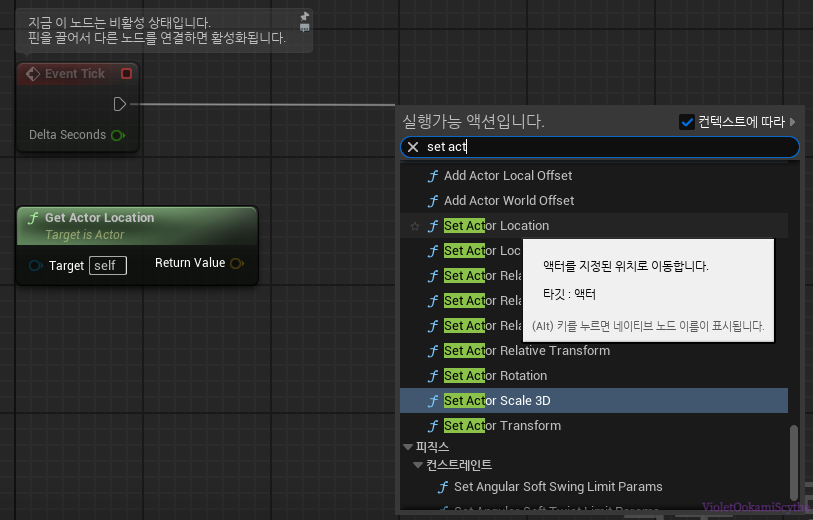Click function icon of Add Actor Local Offset
The image size is (813, 520).
click(433, 176)
